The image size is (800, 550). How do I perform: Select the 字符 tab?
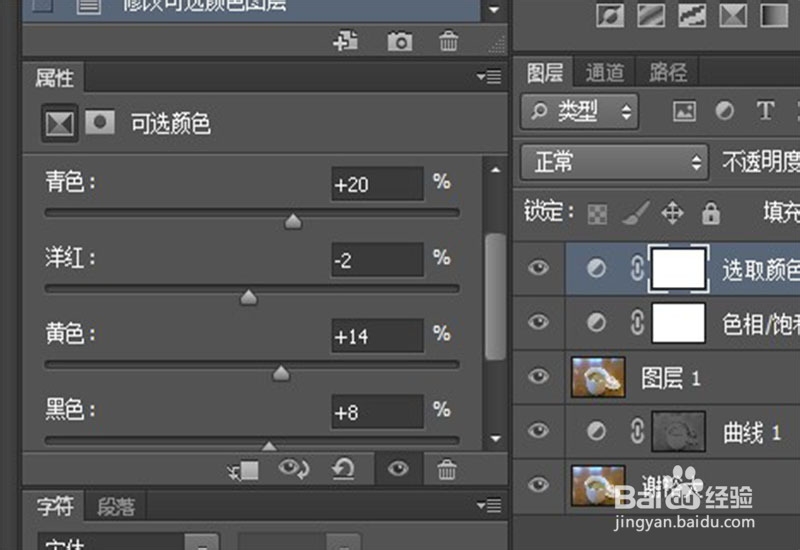click(54, 506)
